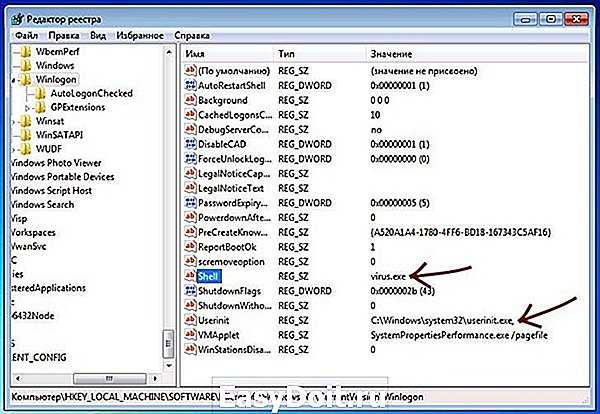This screenshot has height=414, width=600.
Task: Expand the WUDF key arrow
Action: (x=13, y=149)
